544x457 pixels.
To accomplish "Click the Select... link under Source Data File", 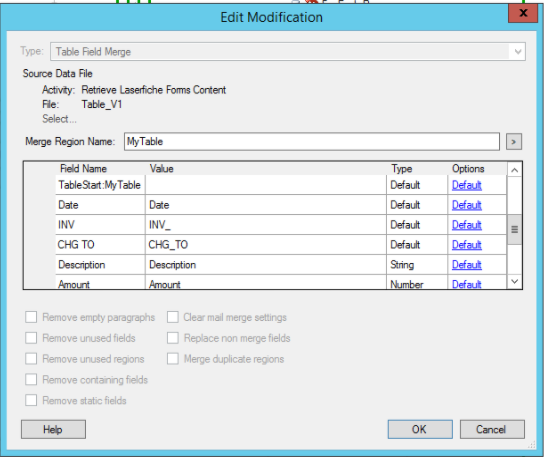I will coord(59,119).
